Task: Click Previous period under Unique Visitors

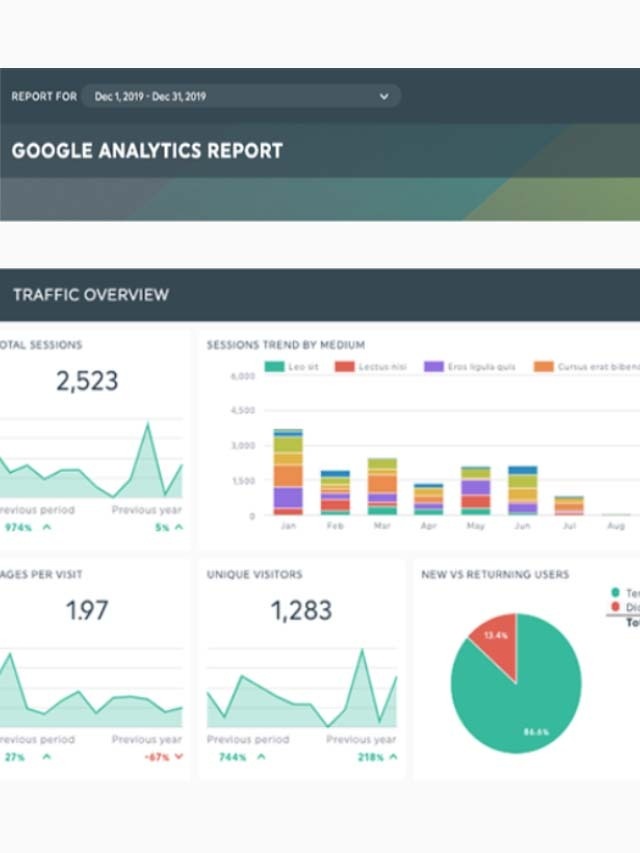Action: [248, 739]
